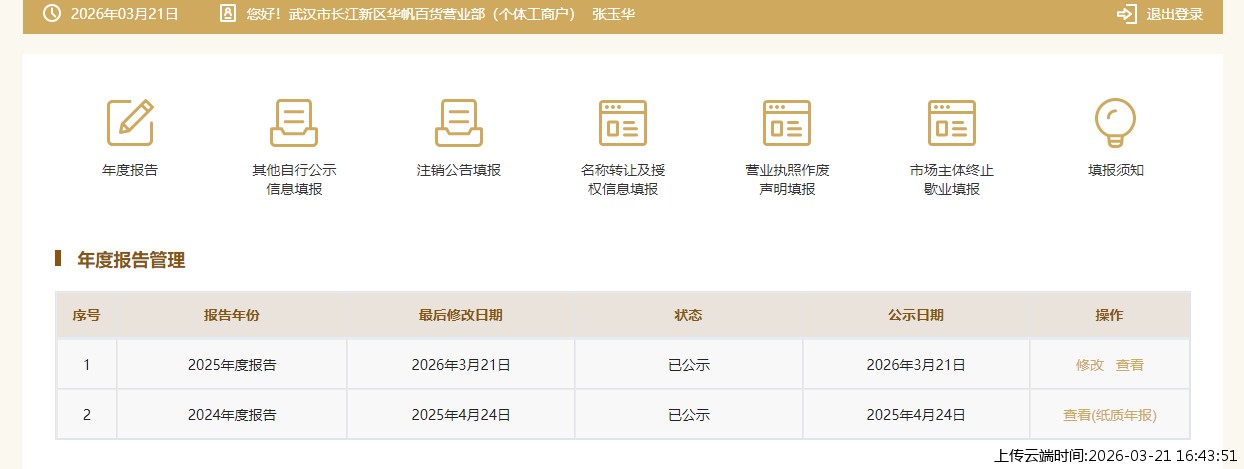Select the 年度报告 menu label
This screenshot has width=1244, height=469.
click(x=130, y=170)
